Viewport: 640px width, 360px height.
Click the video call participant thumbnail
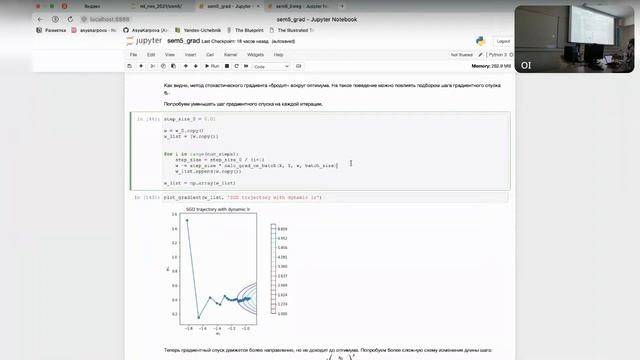click(x=574, y=39)
